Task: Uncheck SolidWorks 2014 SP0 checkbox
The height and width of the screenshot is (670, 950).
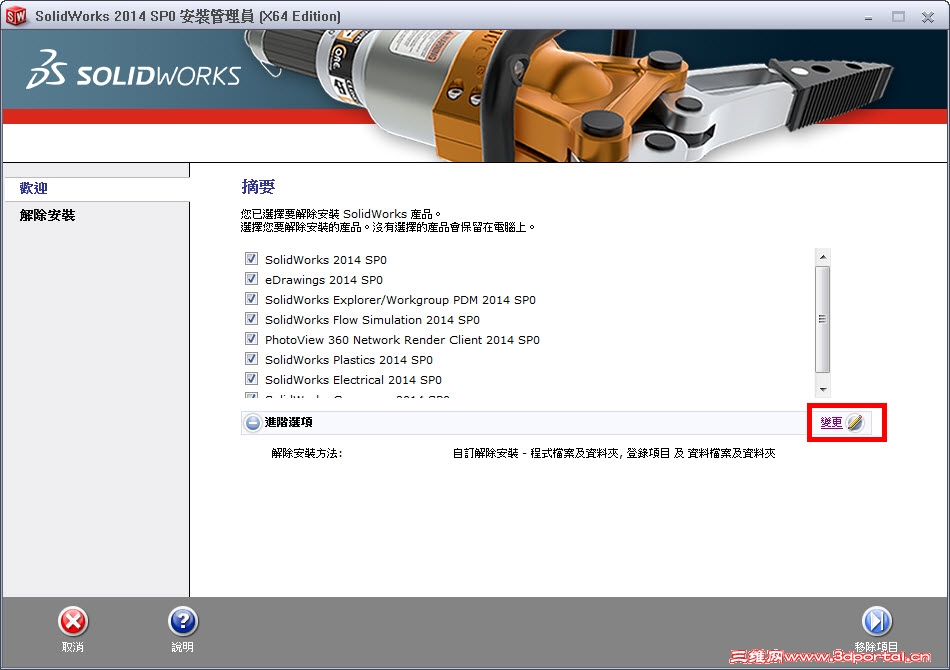Action: click(251, 259)
